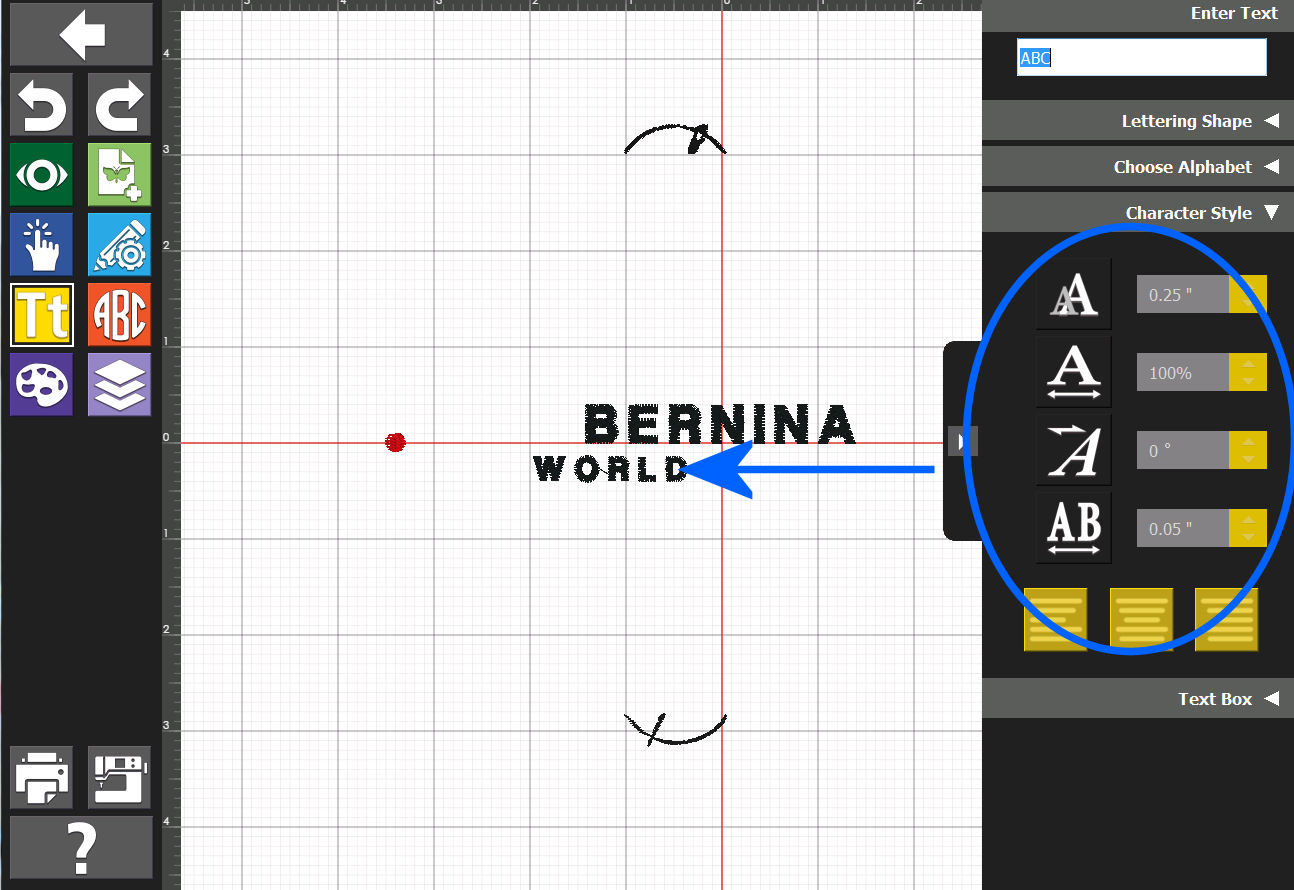The image size is (1294, 890).
Task: Click the top hoop rotation arc handle
Action: pyautogui.click(x=676, y=138)
